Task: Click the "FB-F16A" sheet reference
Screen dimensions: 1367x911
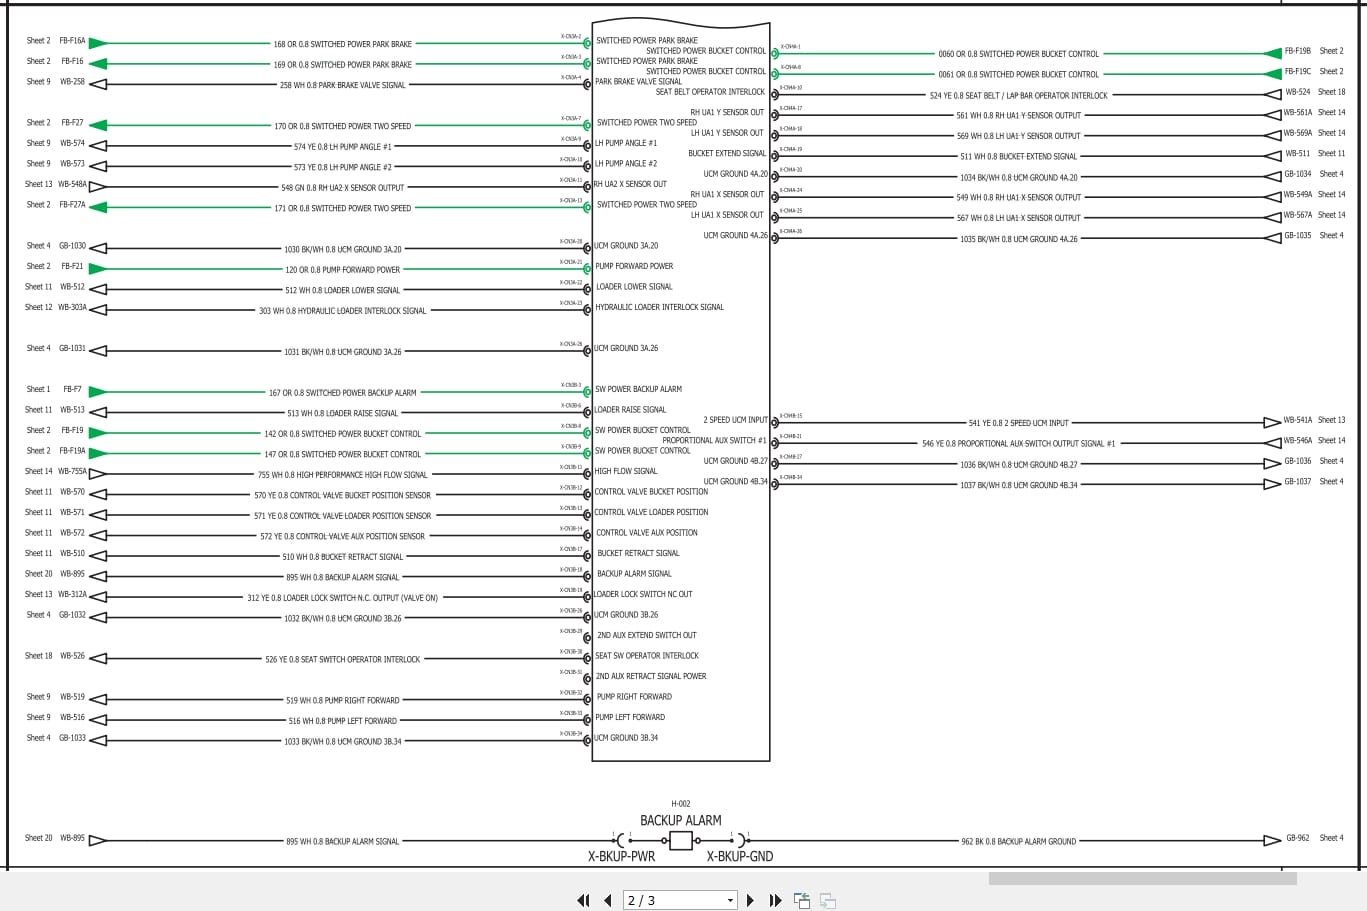Action: [x=72, y=41]
